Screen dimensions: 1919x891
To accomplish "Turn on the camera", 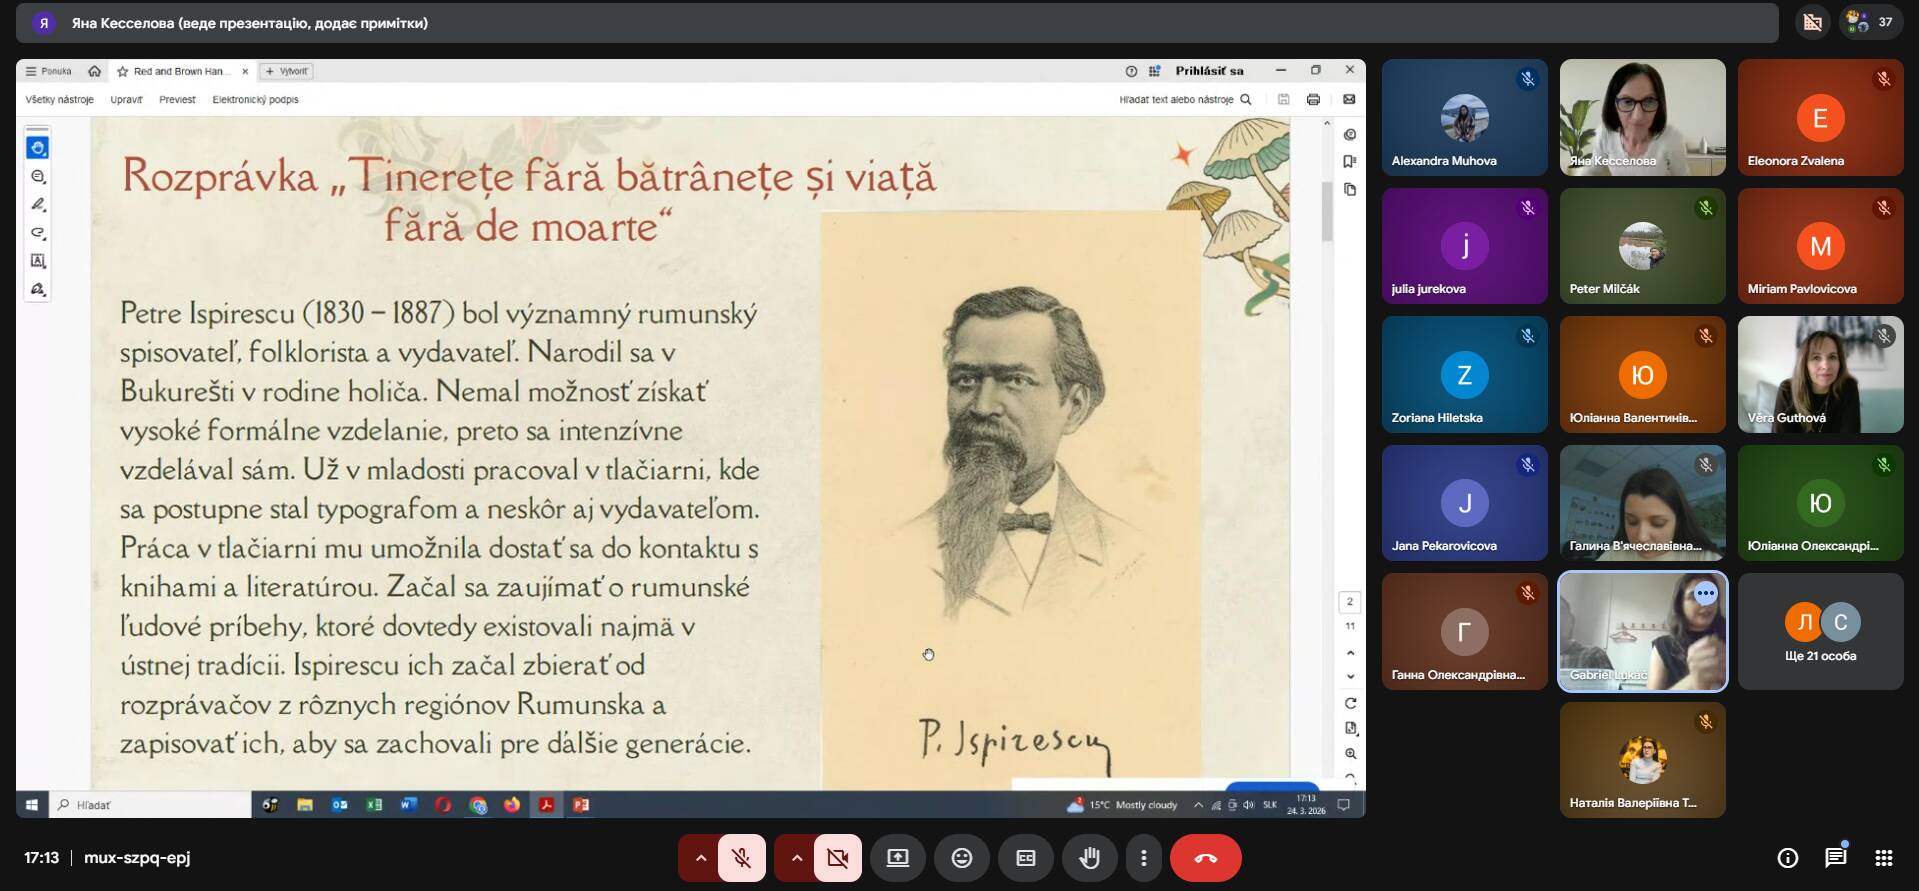I will point(837,858).
